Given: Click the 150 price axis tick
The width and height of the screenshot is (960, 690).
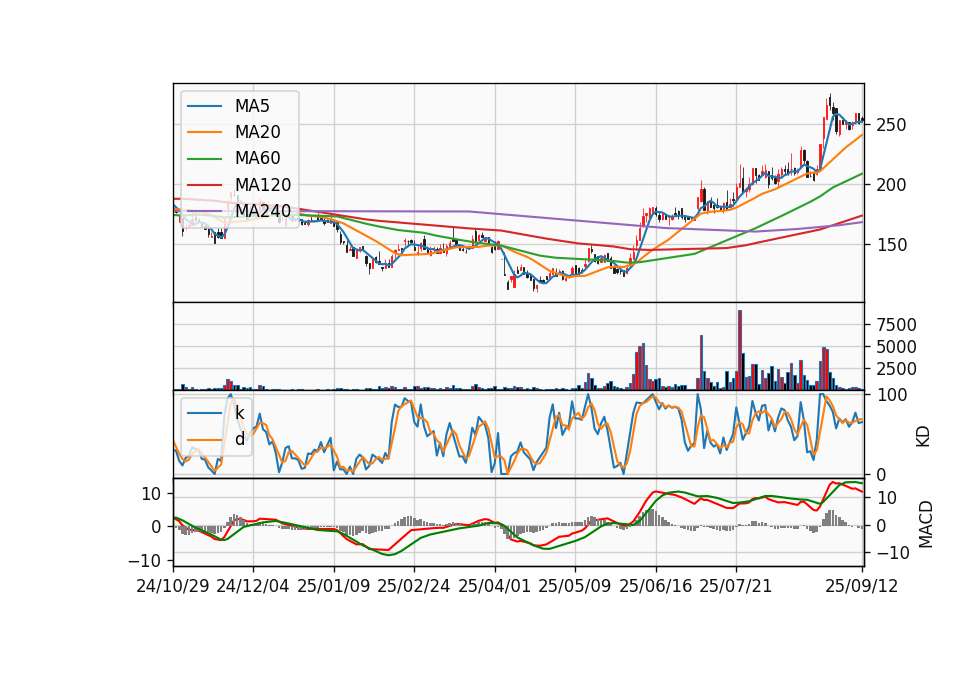Looking at the screenshot, I should click(x=891, y=245).
